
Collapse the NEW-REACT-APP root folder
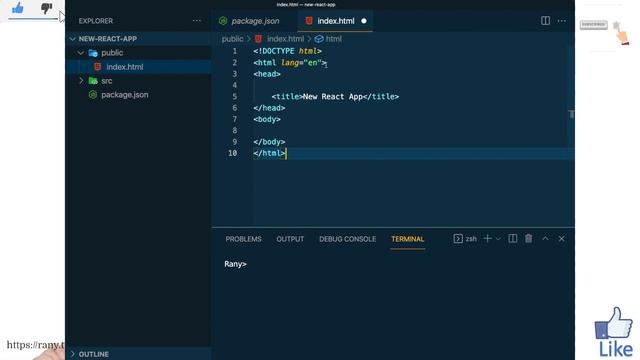click(73, 39)
